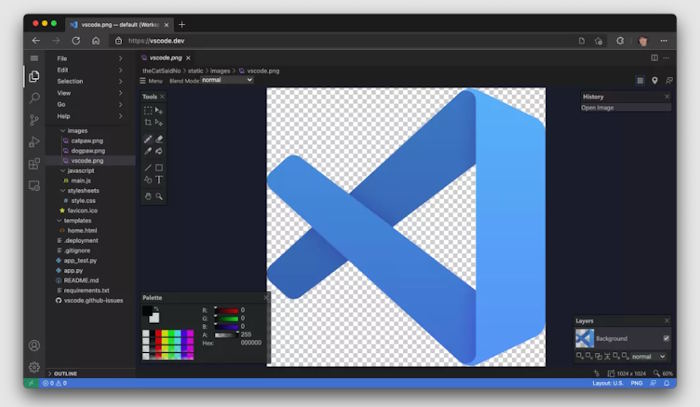
Task: Click the Menu button in image editor
Action: (x=151, y=81)
